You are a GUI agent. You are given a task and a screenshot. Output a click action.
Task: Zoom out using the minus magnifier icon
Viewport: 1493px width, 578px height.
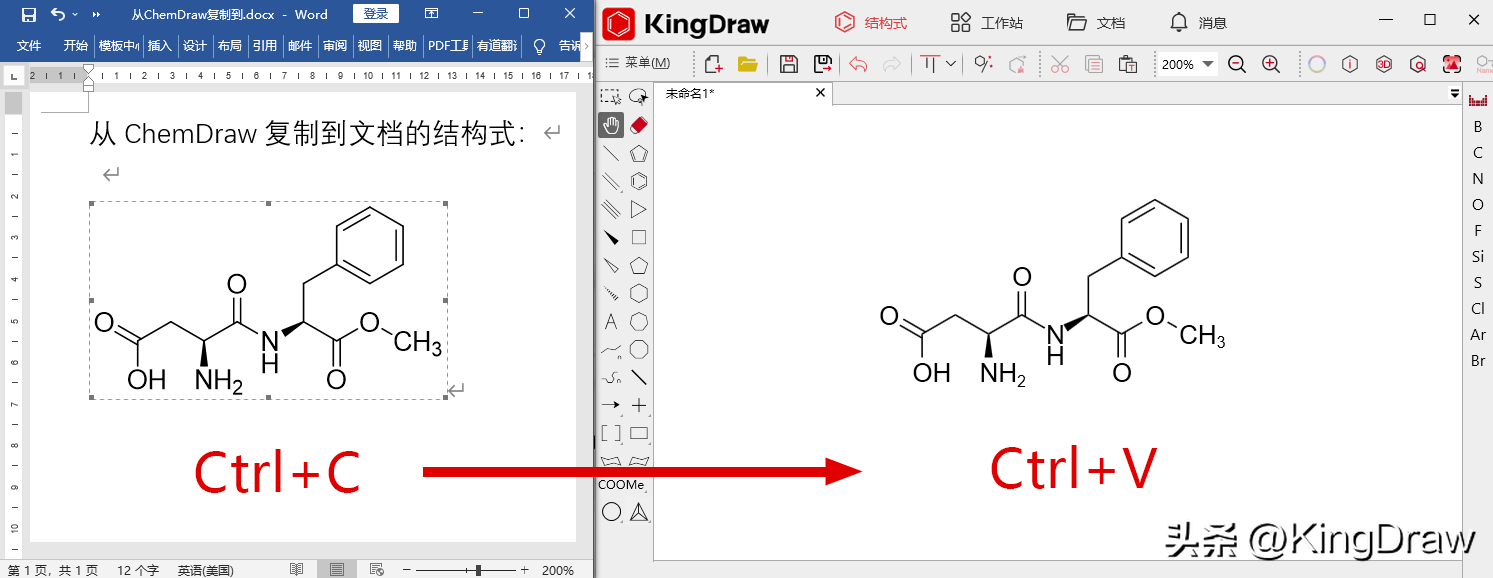1237,64
